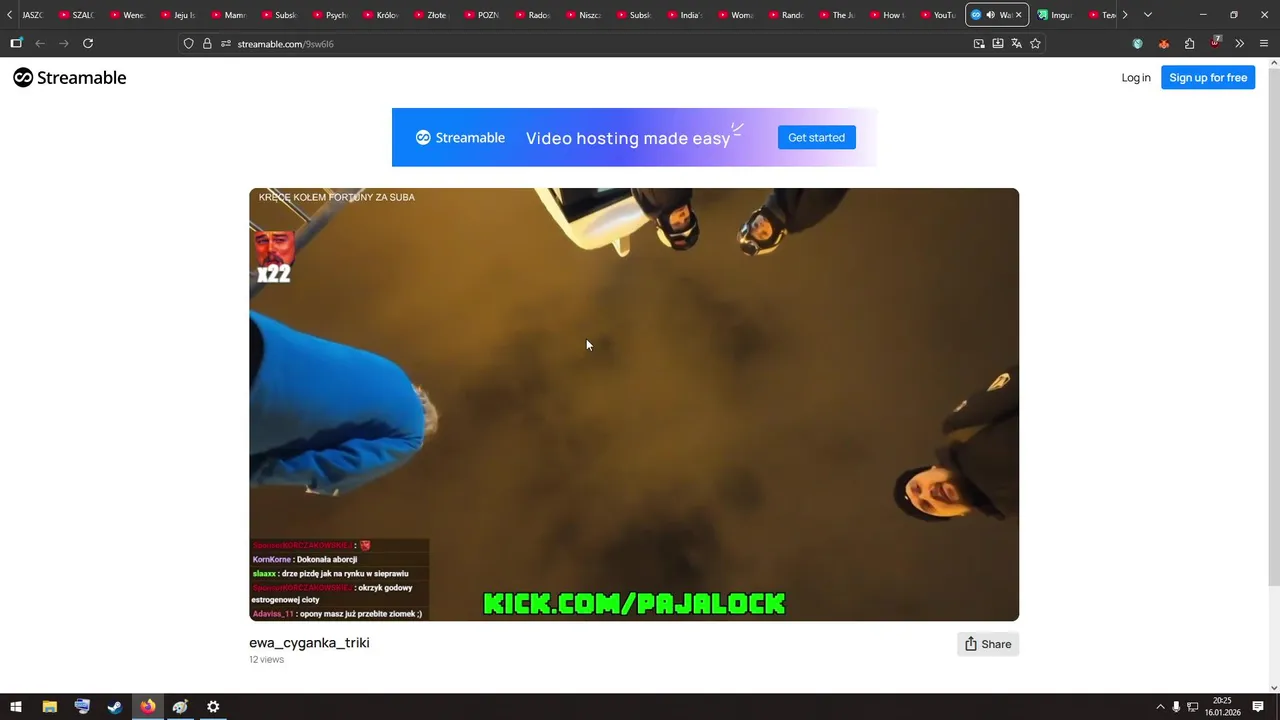Switch to the SZALC tab
1280x720 pixels.
(x=76, y=15)
